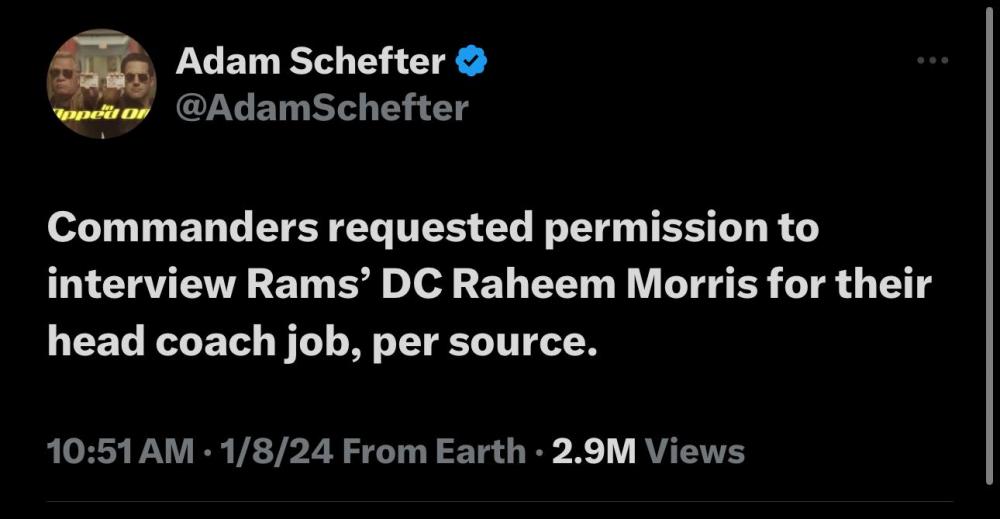
Task: Open the three-dot more options menu
Action: [x=932, y=61]
